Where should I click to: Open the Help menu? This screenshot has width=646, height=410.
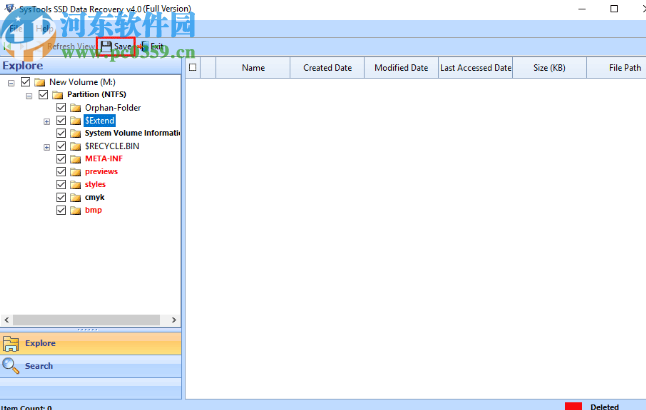click(x=44, y=28)
